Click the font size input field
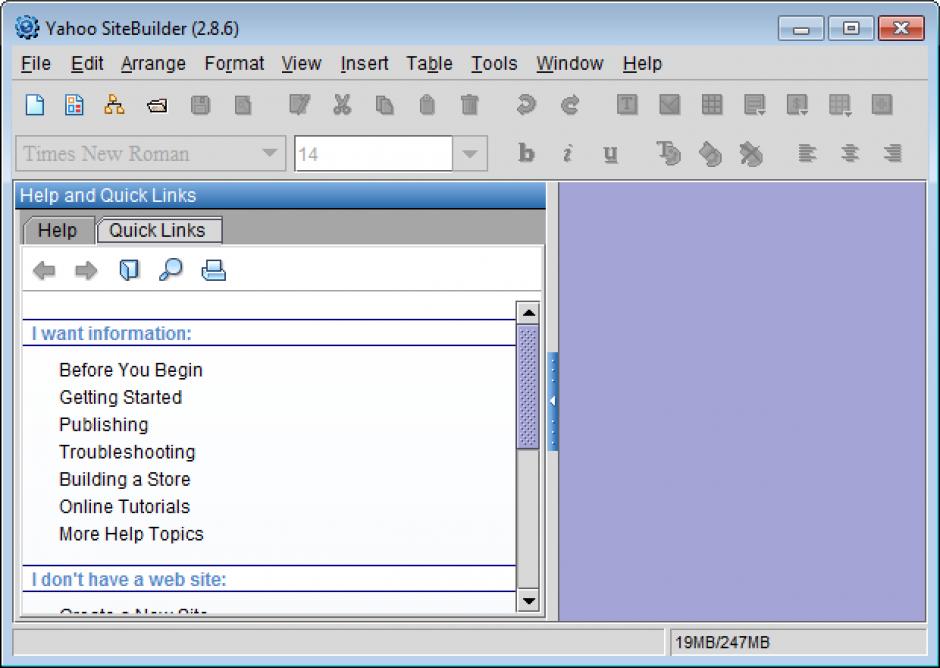 (x=373, y=154)
